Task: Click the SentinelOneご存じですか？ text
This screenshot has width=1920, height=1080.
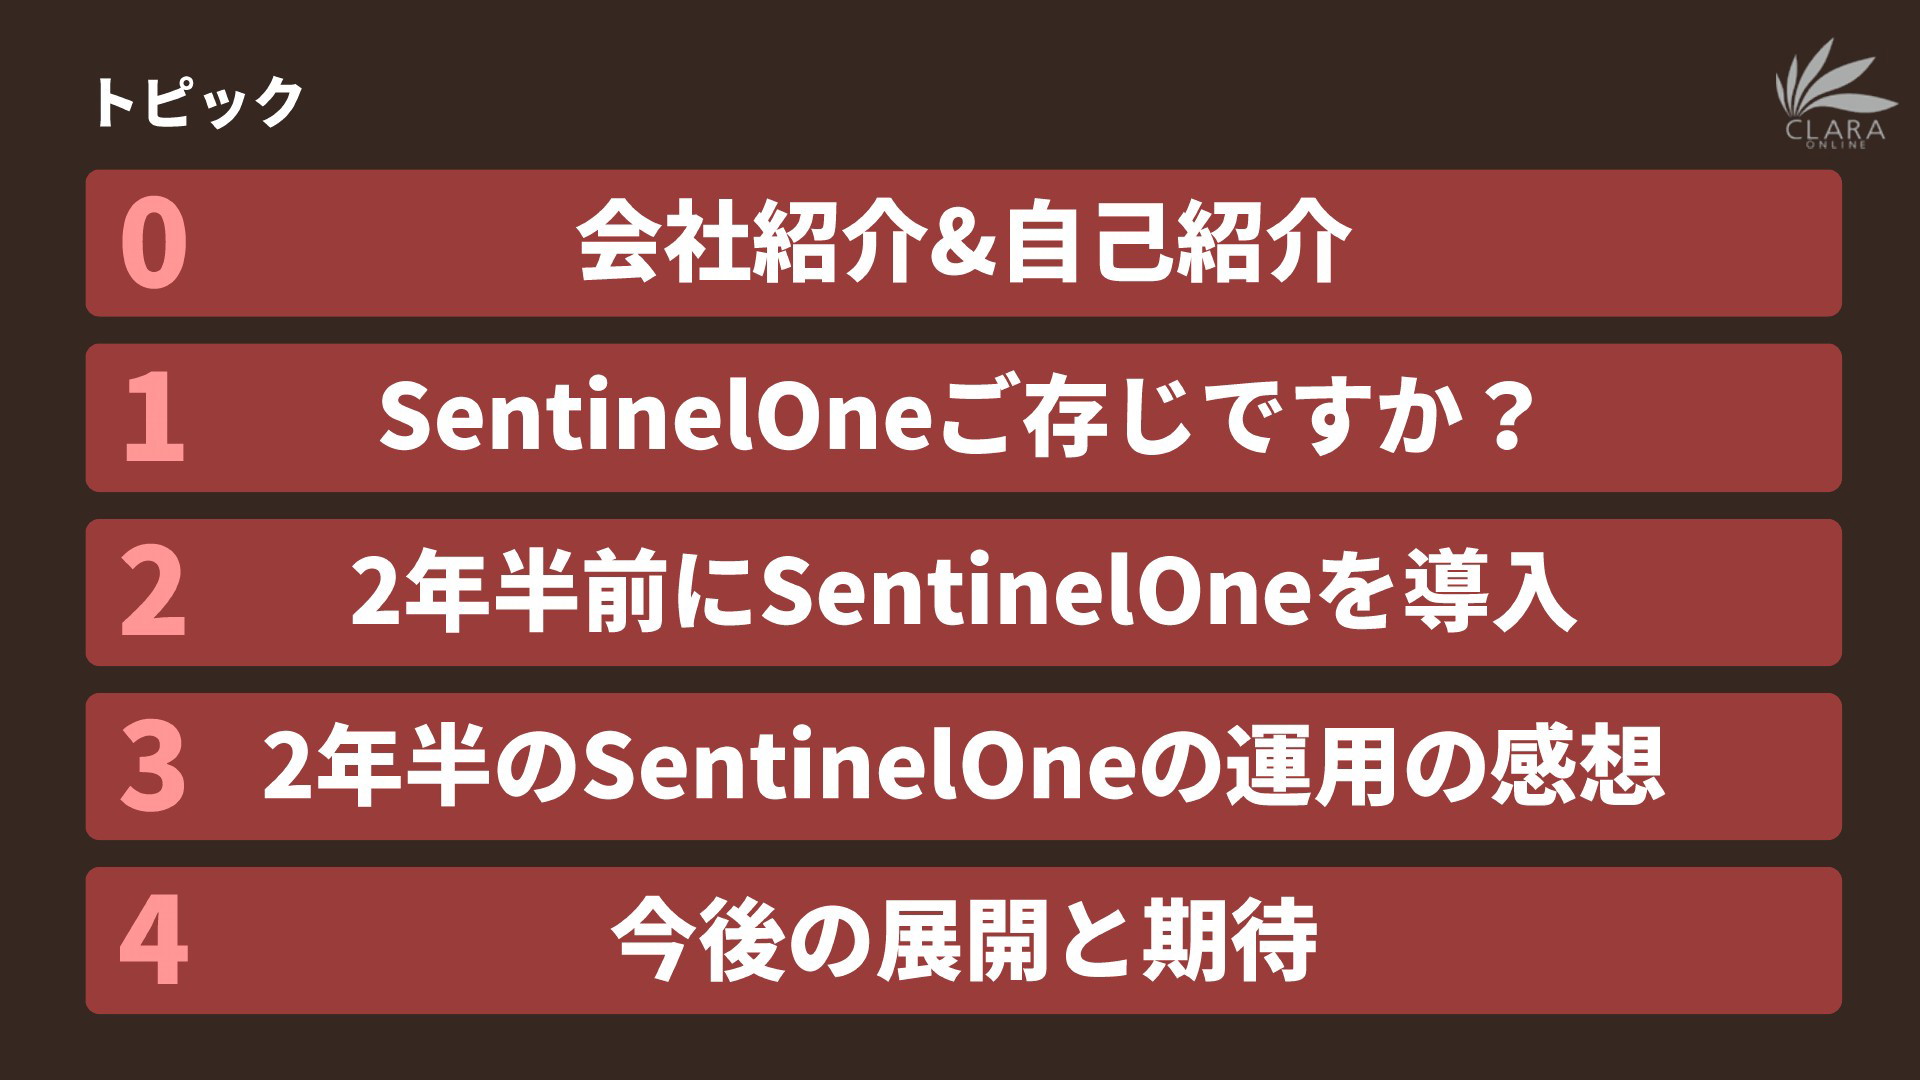Action: coord(956,417)
